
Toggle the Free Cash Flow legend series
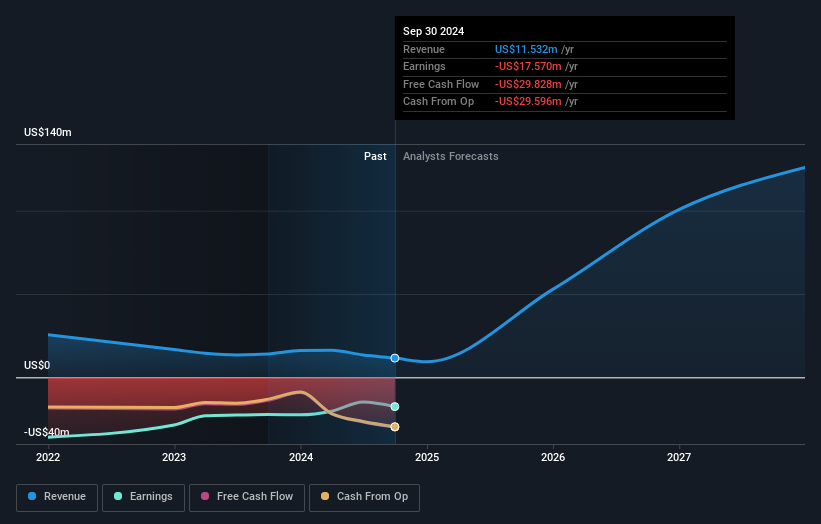(247, 497)
